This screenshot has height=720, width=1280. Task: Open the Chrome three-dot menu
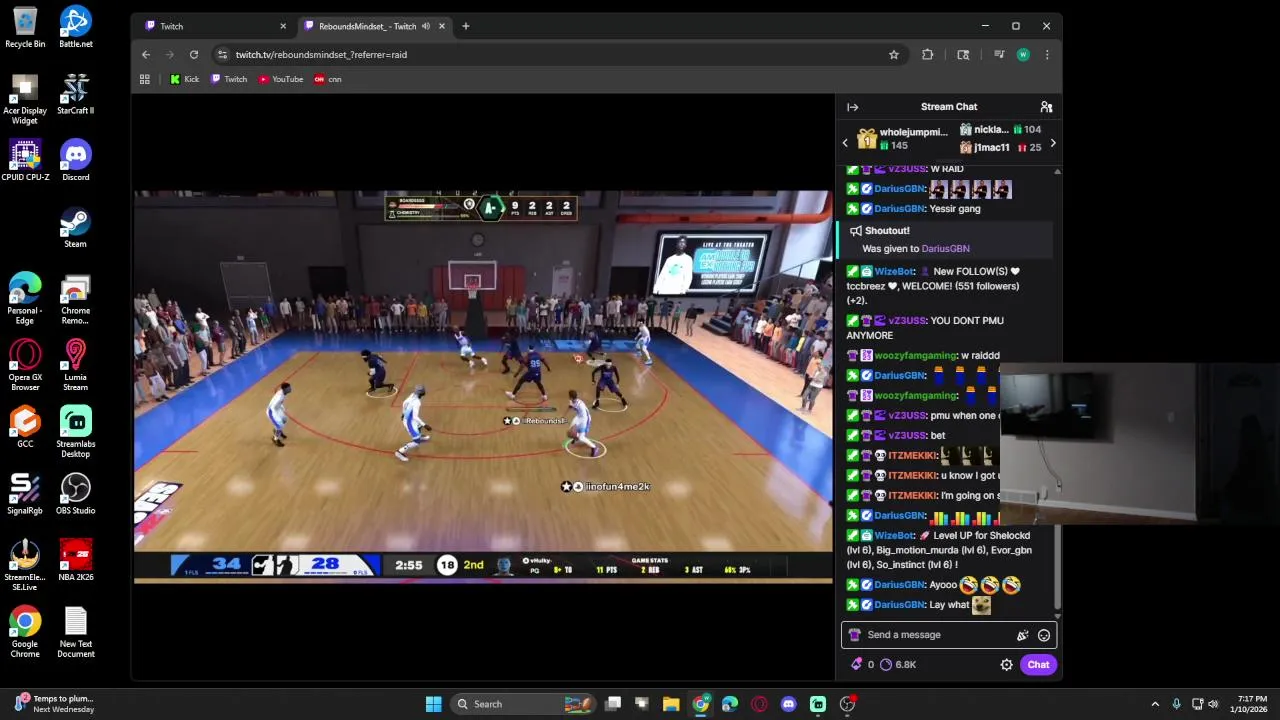click(1047, 55)
